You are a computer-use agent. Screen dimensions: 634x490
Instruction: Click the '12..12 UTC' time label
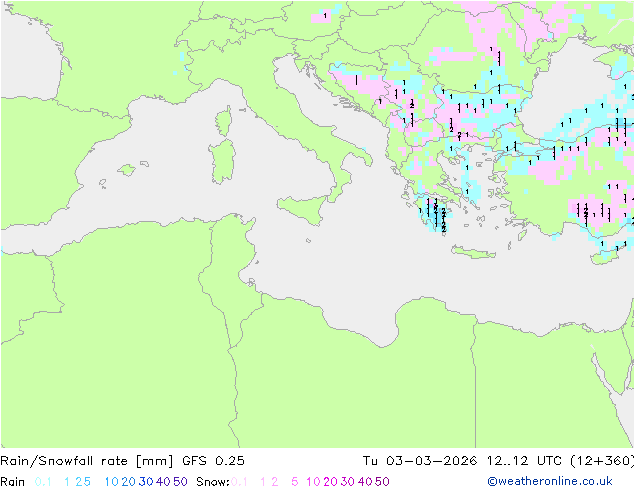tap(524, 461)
